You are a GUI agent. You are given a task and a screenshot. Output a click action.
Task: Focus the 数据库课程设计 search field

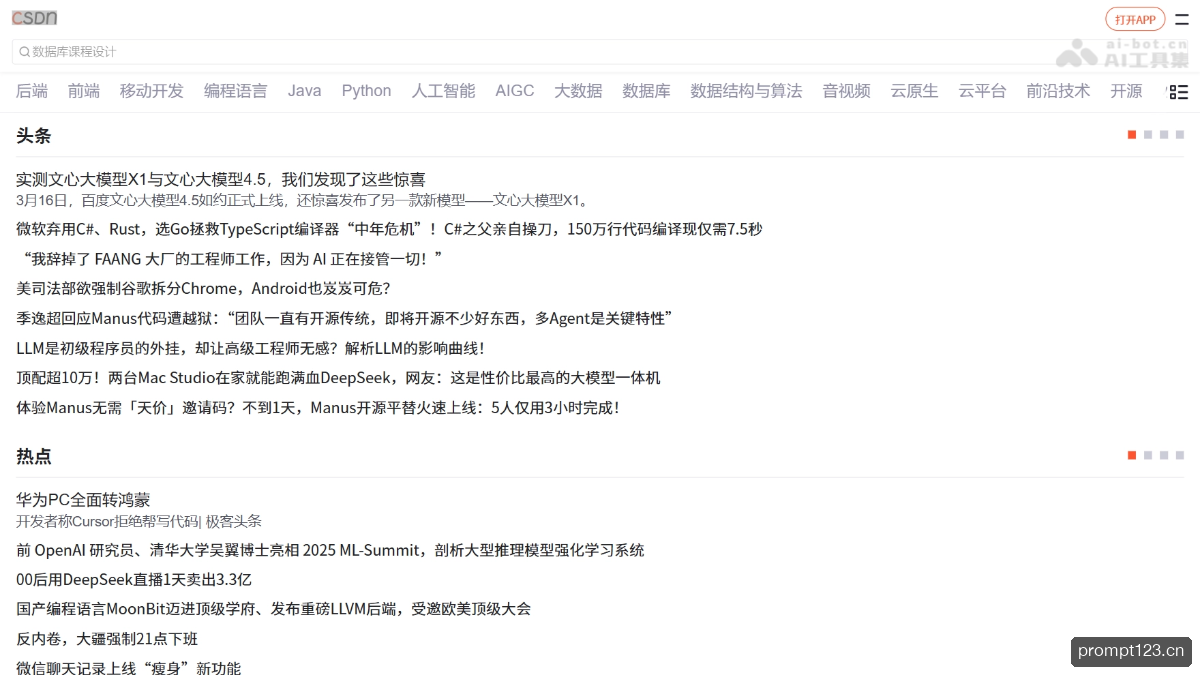(600, 52)
